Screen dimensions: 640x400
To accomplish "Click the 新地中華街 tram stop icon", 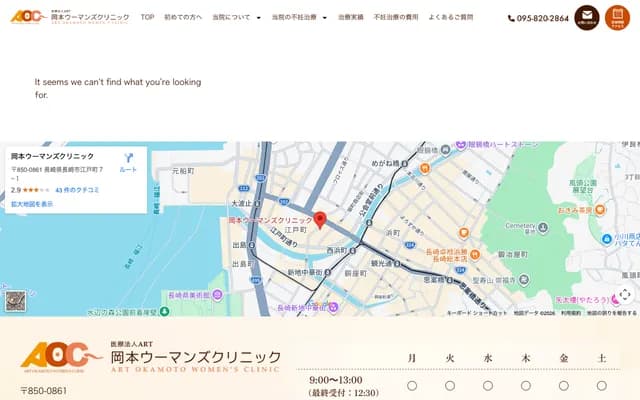I will click(327, 272).
